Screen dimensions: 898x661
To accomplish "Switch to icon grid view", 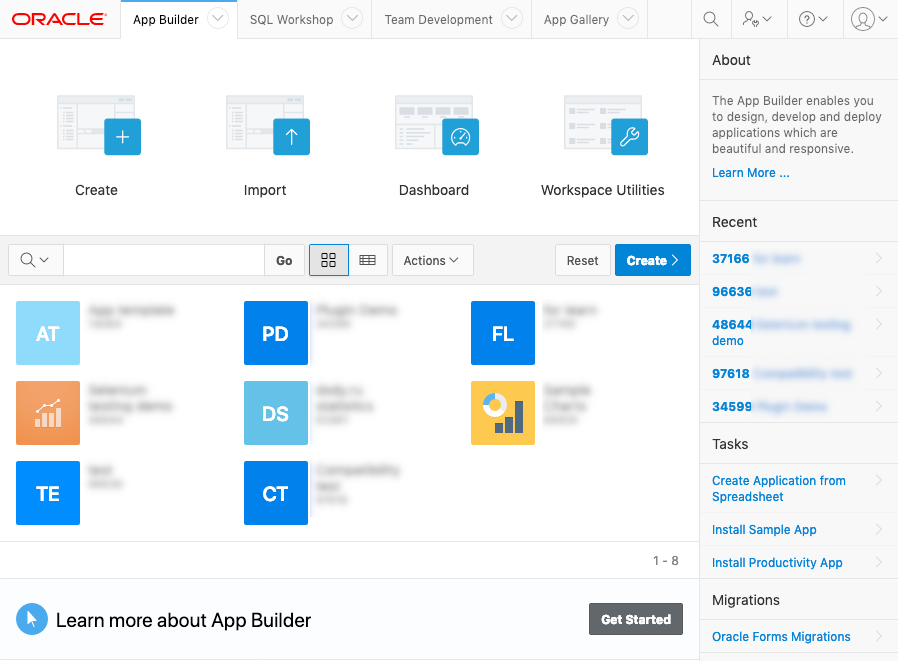I will (x=329, y=260).
